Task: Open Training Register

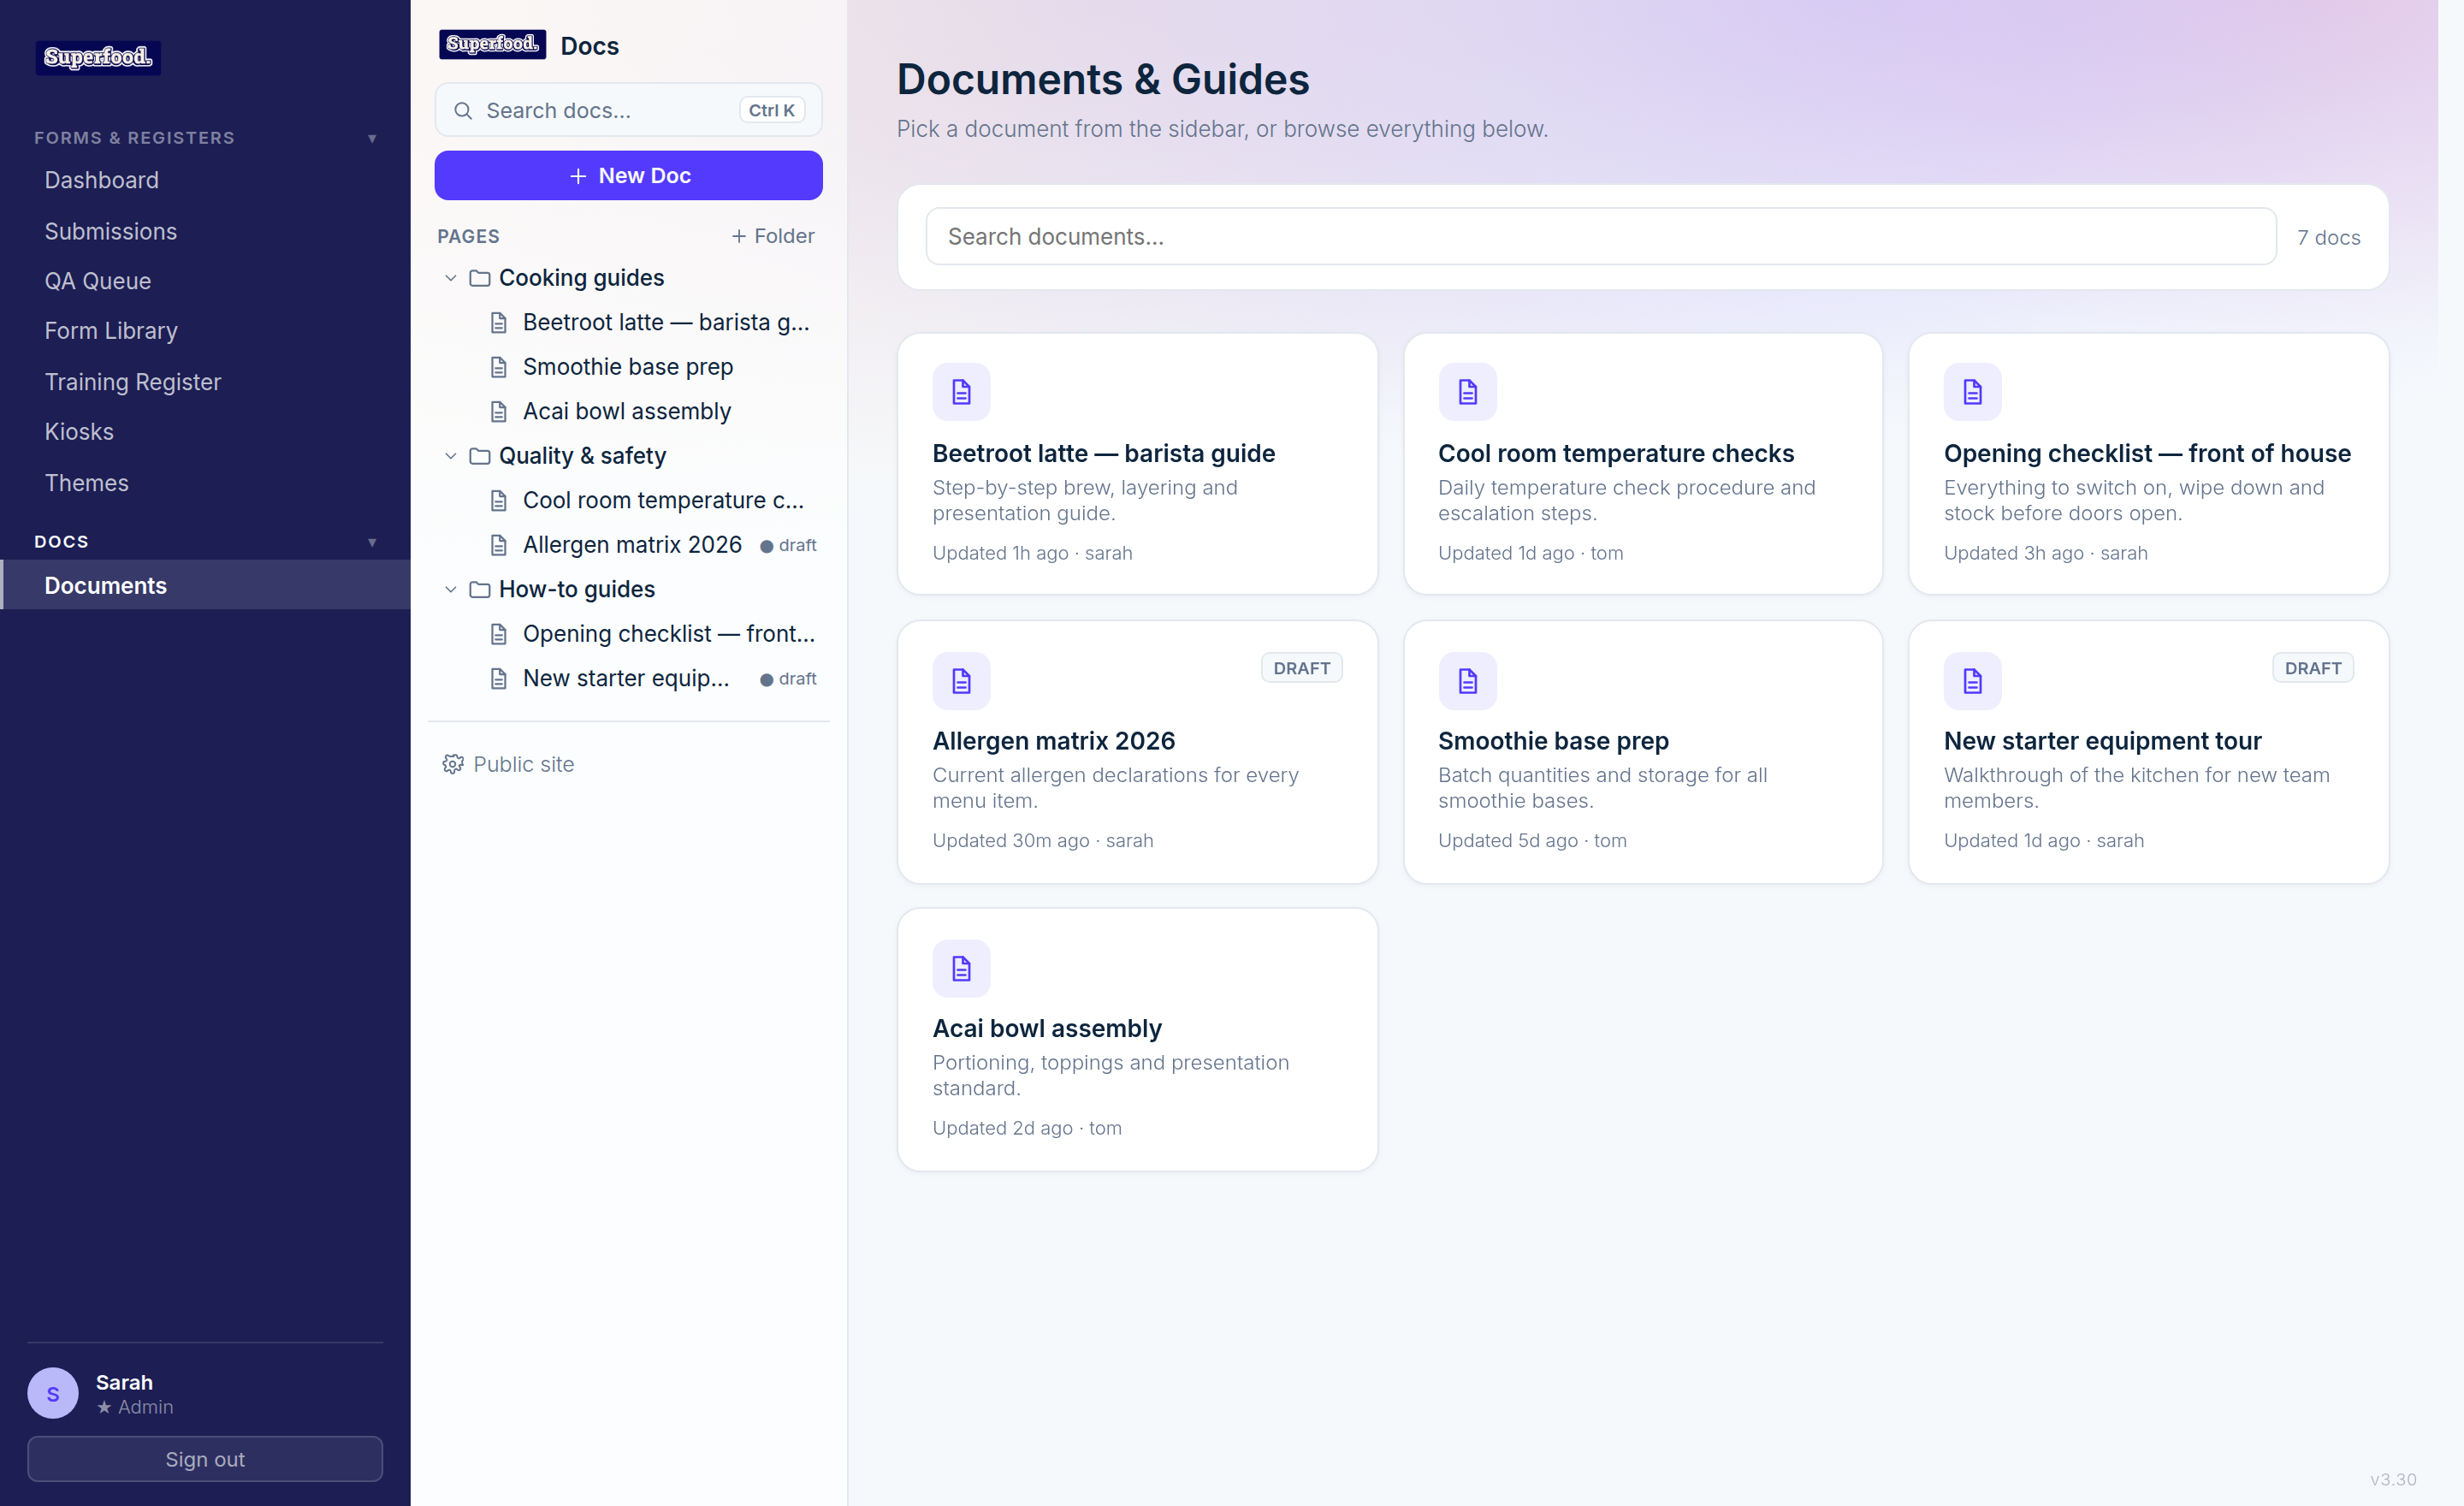Action: (205, 382)
